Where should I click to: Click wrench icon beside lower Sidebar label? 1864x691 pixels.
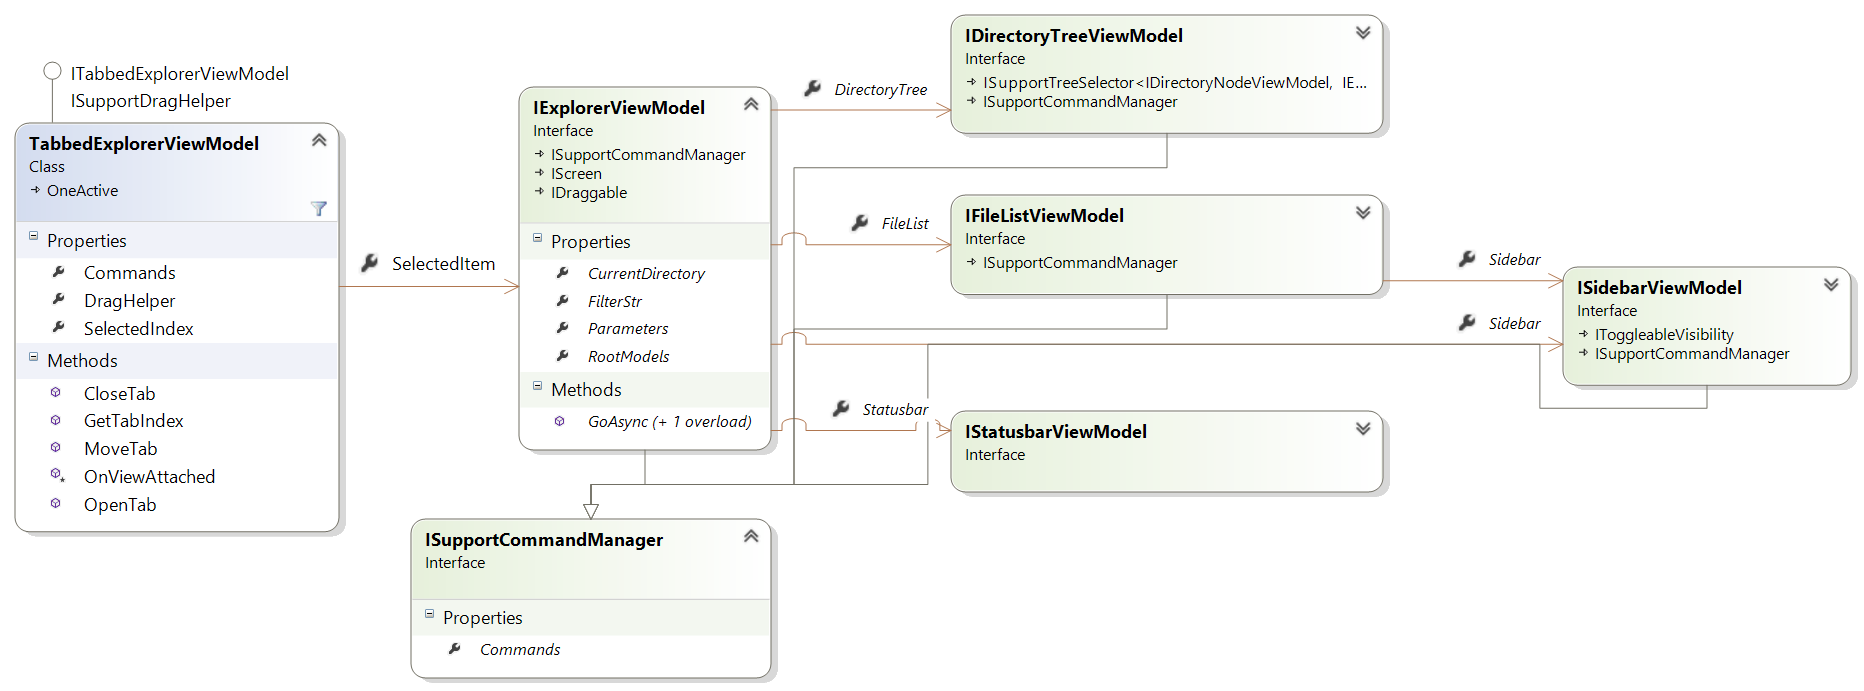pyautogui.click(x=1467, y=322)
